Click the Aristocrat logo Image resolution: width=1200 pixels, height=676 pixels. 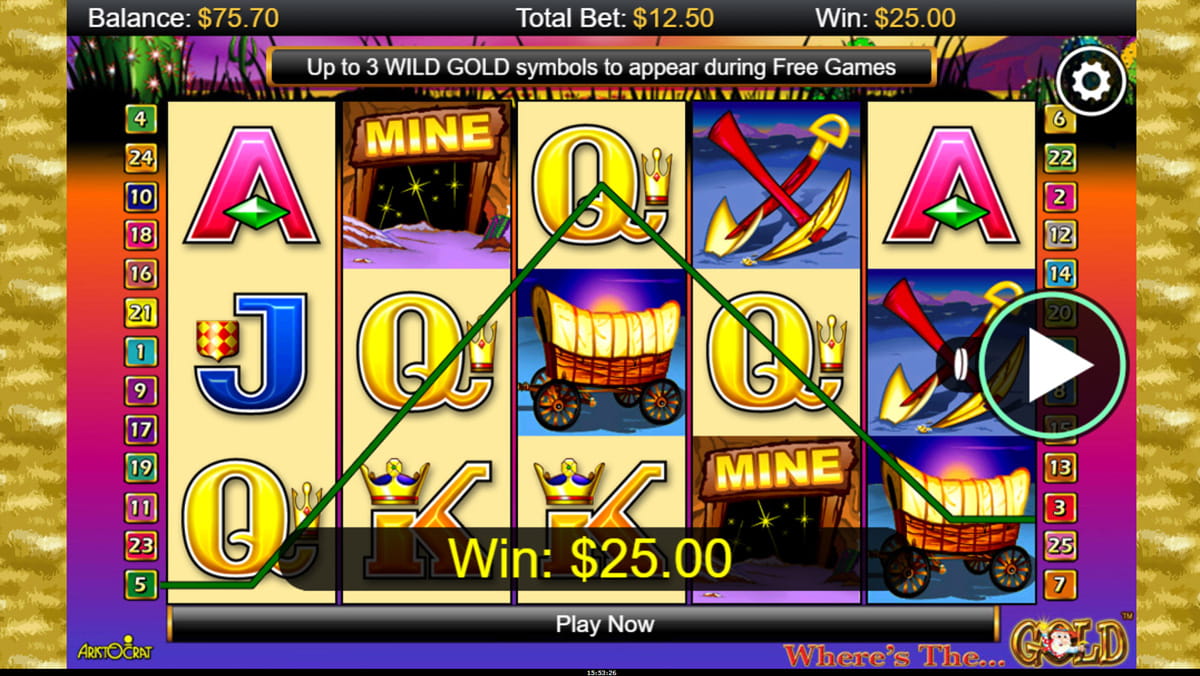[114, 651]
